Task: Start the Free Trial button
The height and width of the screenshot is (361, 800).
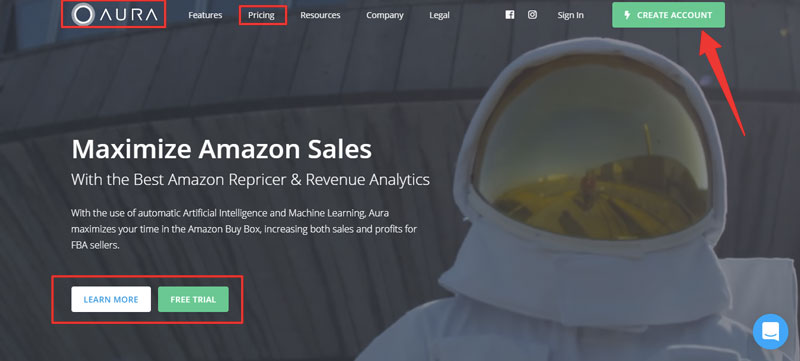Action: click(x=193, y=299)
